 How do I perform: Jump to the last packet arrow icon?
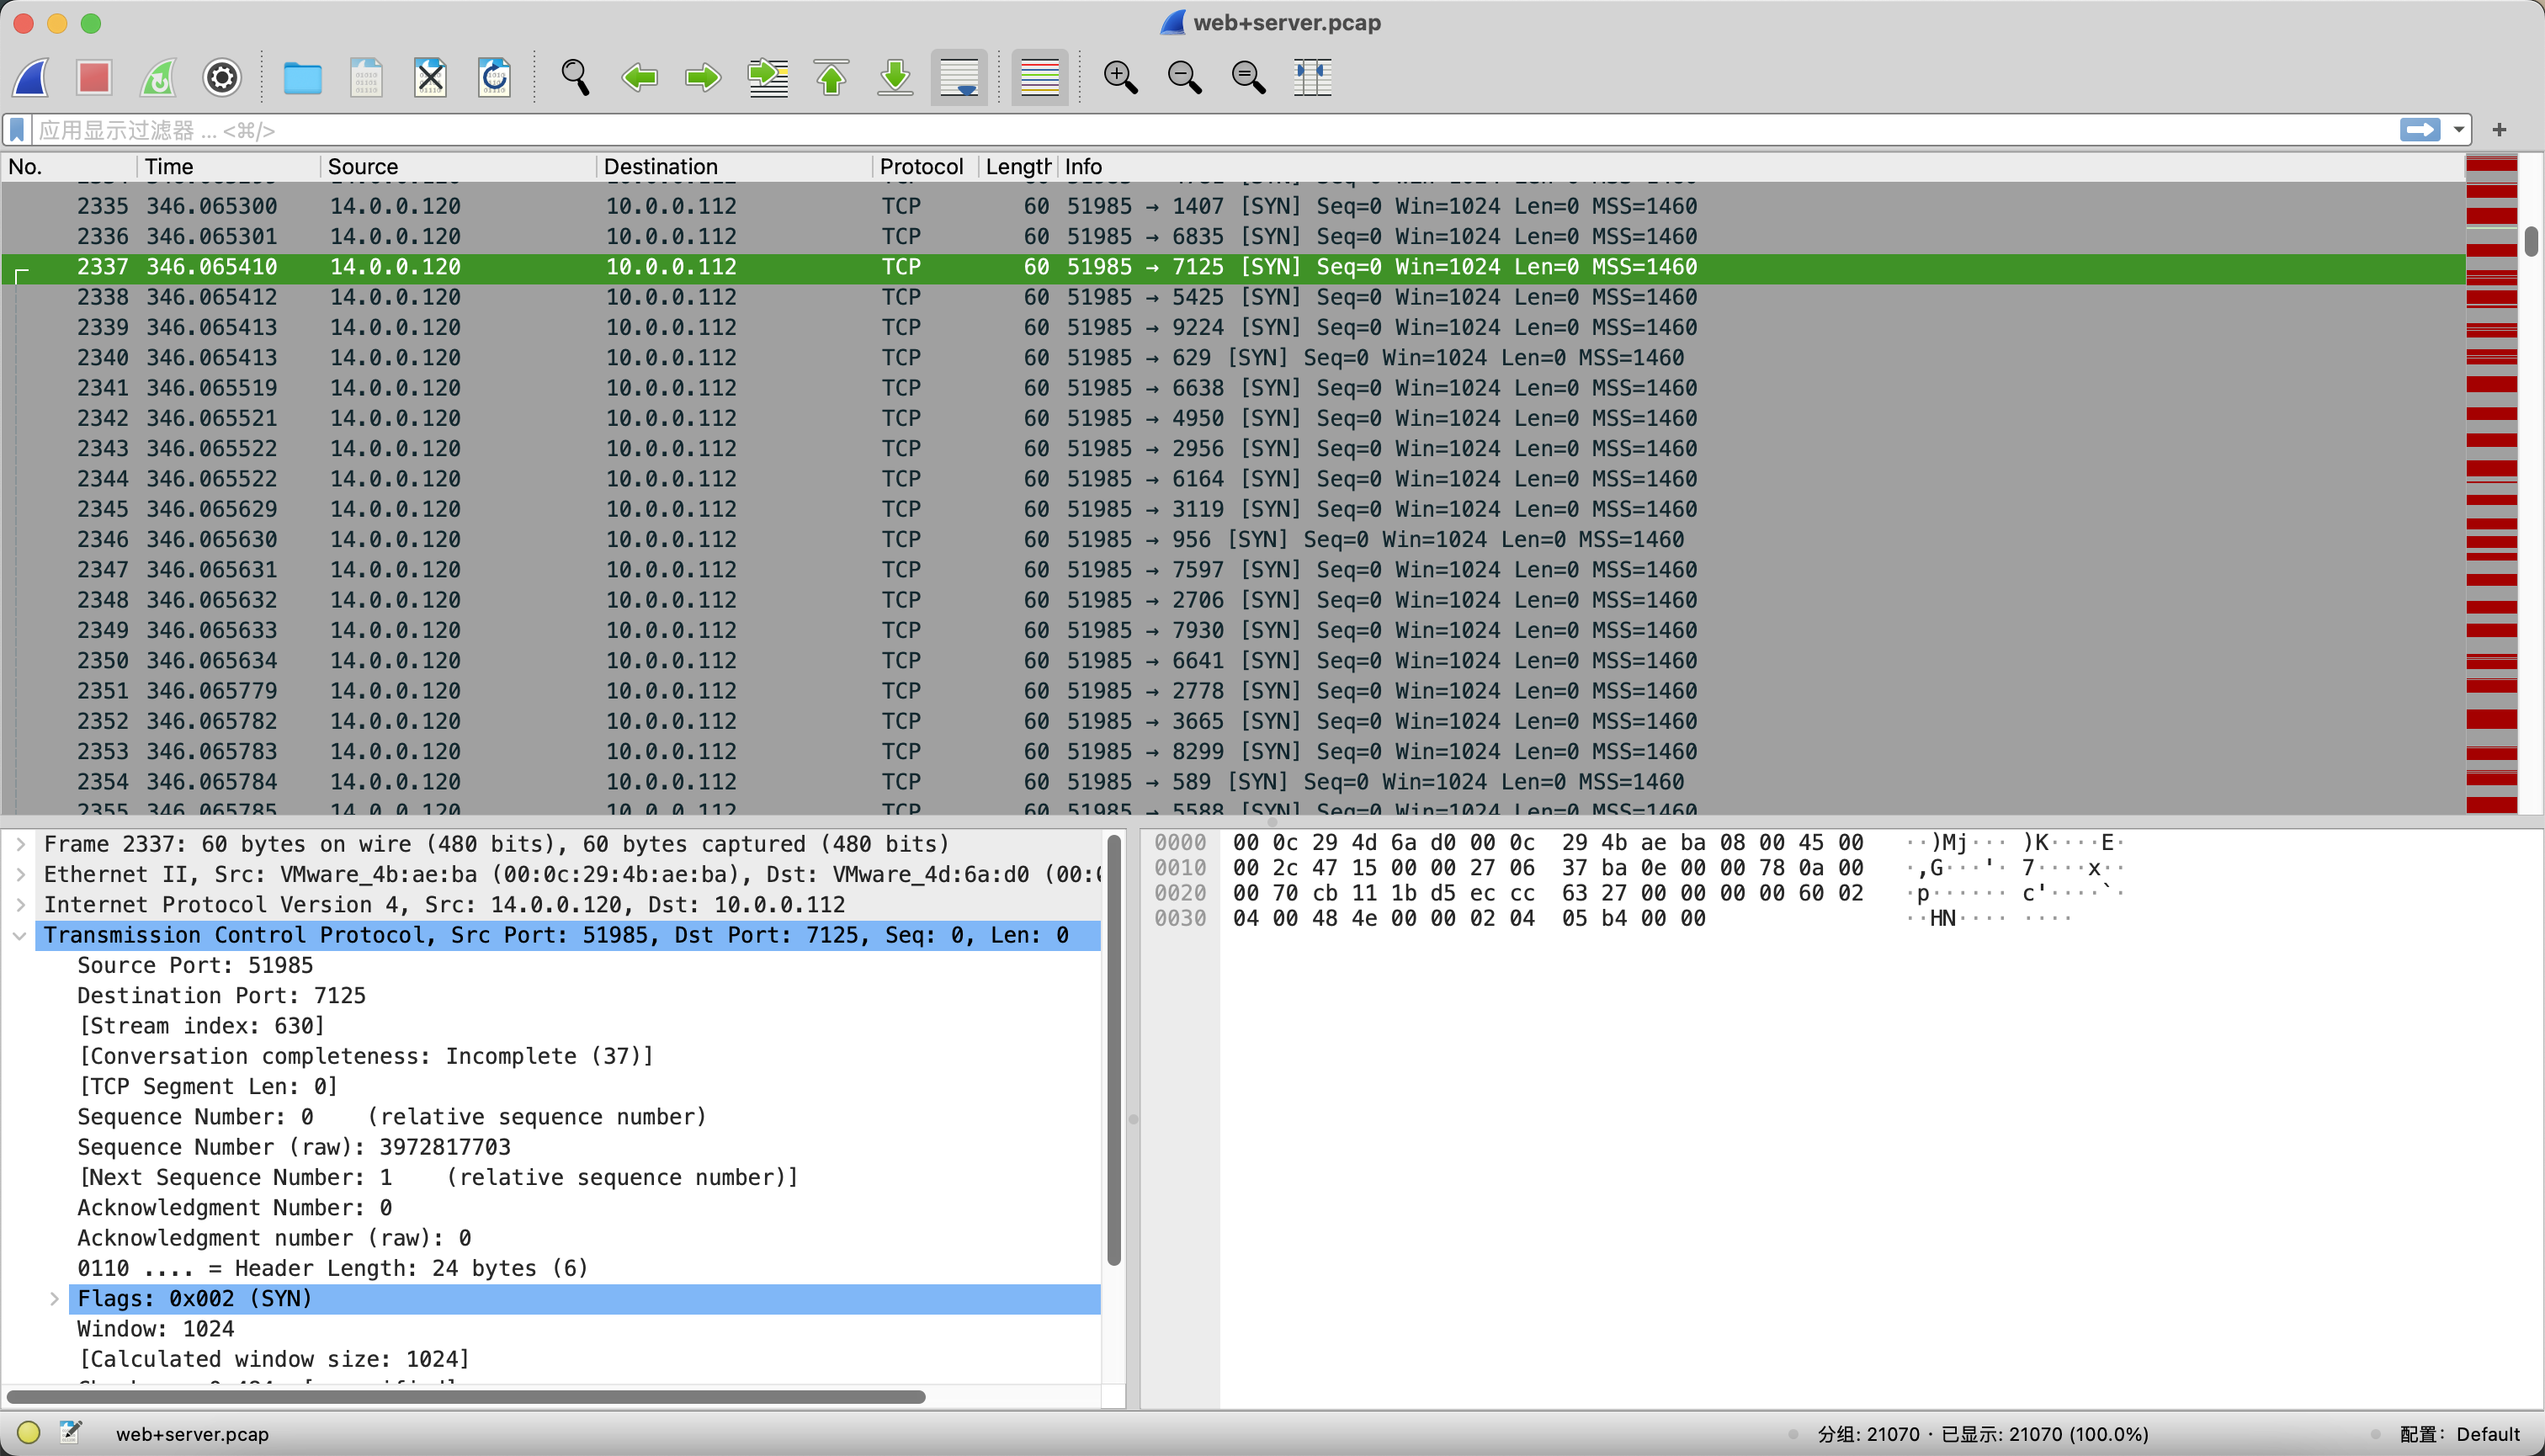(x=895, y=77)
